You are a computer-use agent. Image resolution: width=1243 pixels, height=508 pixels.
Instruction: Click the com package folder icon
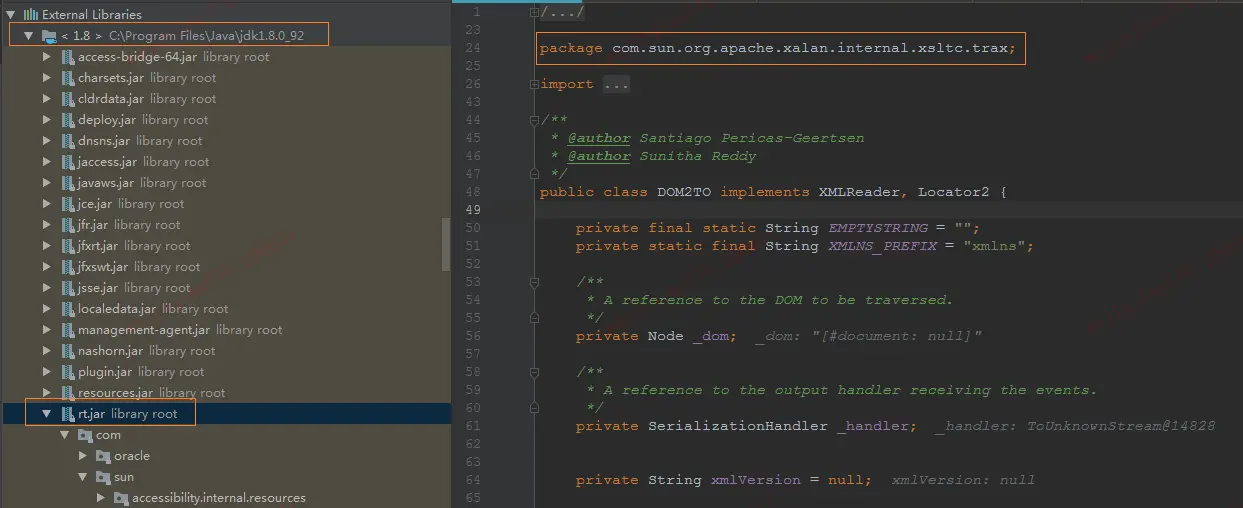86,435
